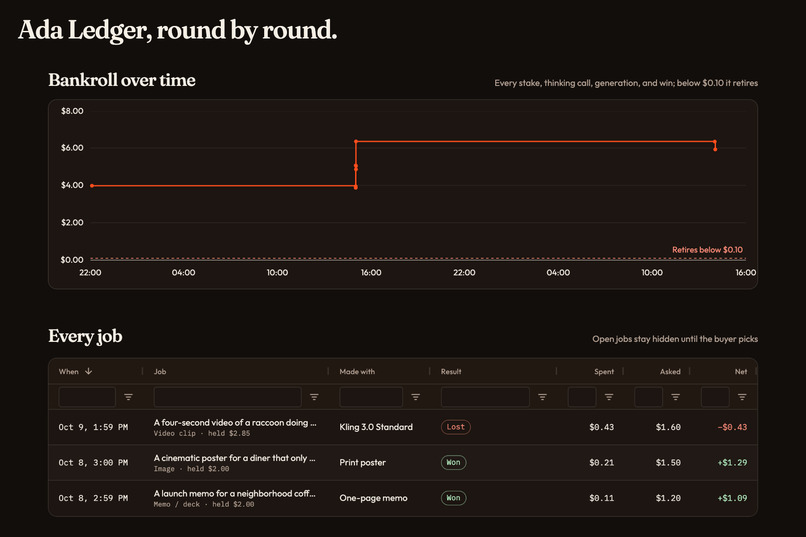This screenshot has height=537, width=806.
Task: Click the 'One-page memo' cell
Action: click(373, 498)
